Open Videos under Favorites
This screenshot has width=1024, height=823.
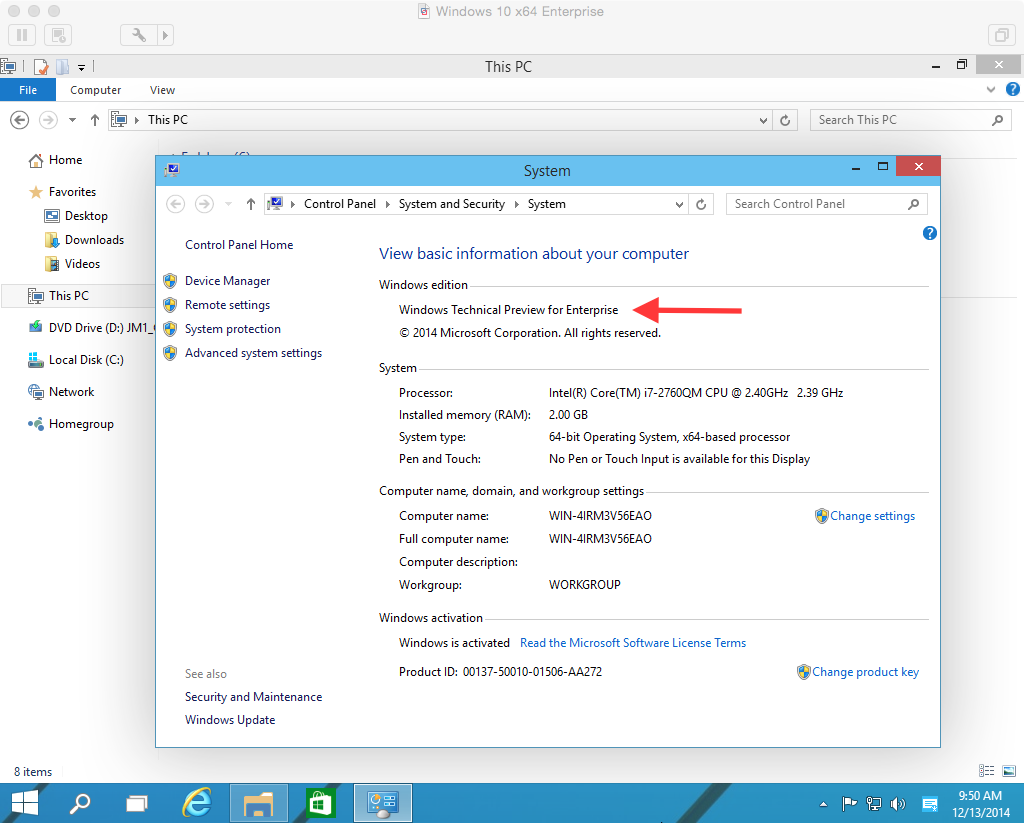pyautogui.click(x=72, y=265)
